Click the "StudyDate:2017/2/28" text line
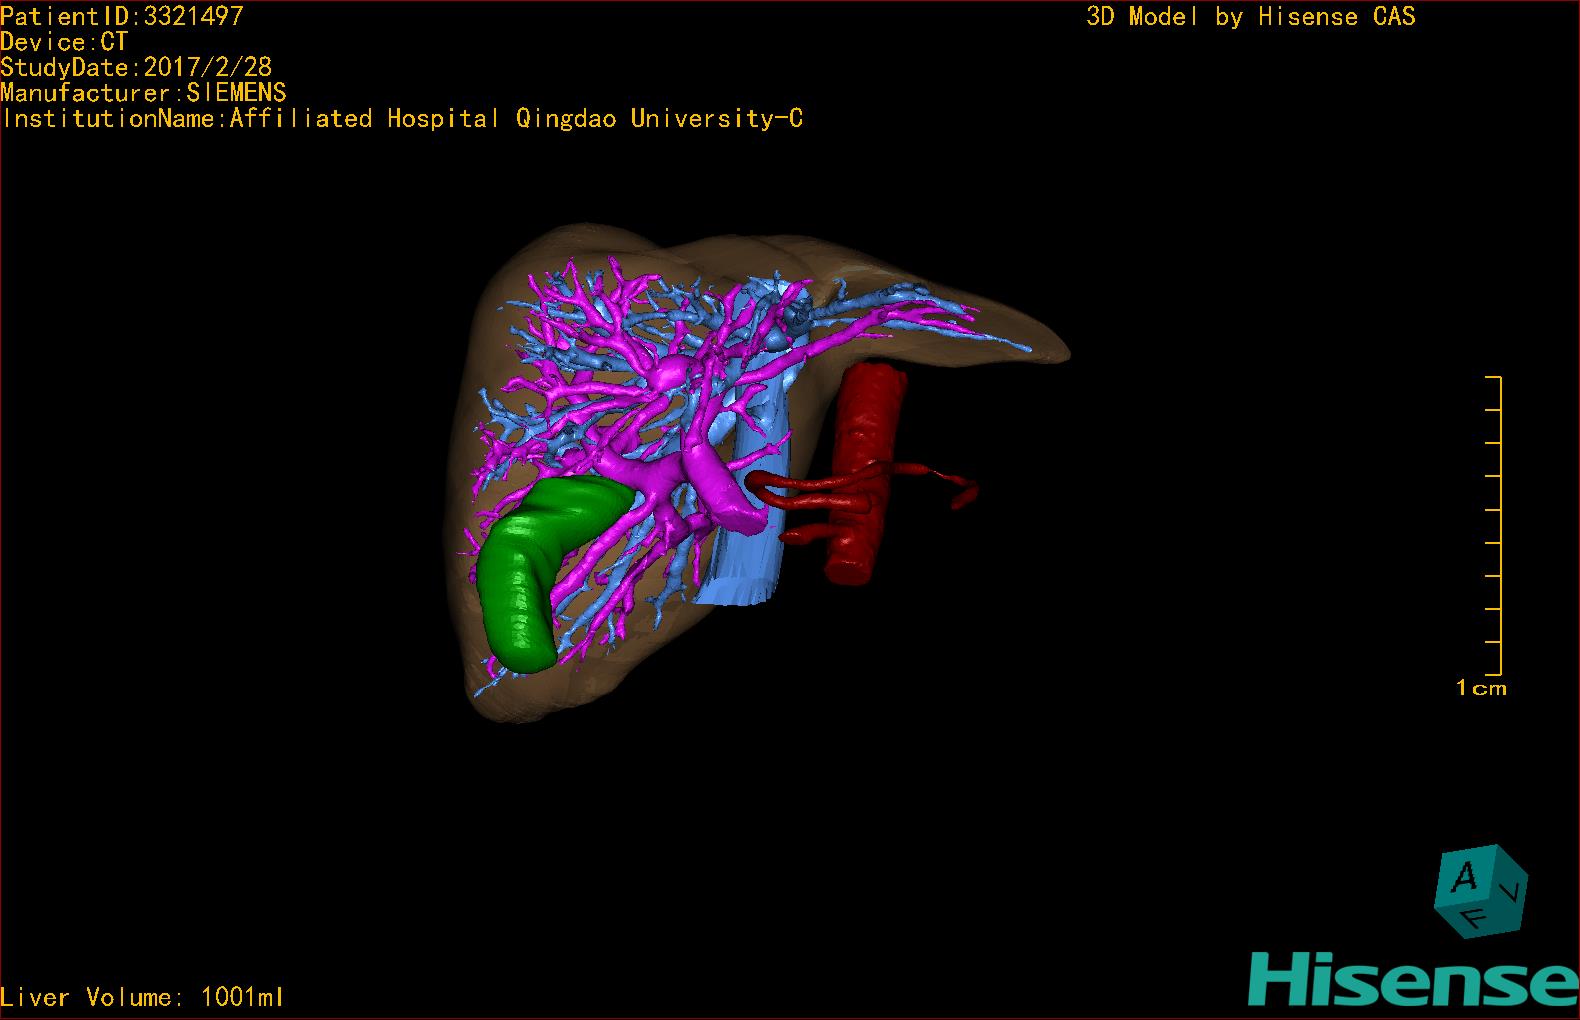 click(x=136, y=67)
